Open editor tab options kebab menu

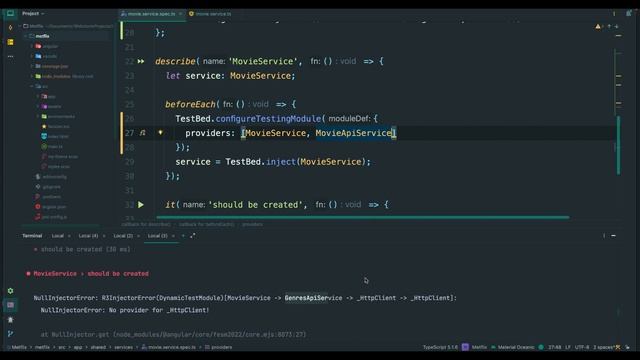pos(614,13)
